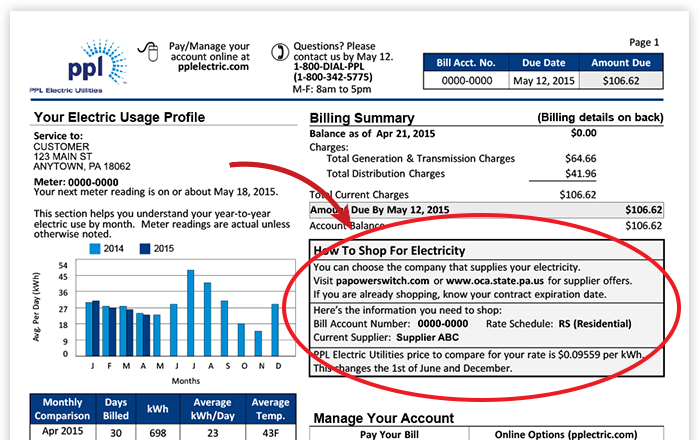
Task: Click the Manage Your Account heading
Action: [x=383, y=418]
